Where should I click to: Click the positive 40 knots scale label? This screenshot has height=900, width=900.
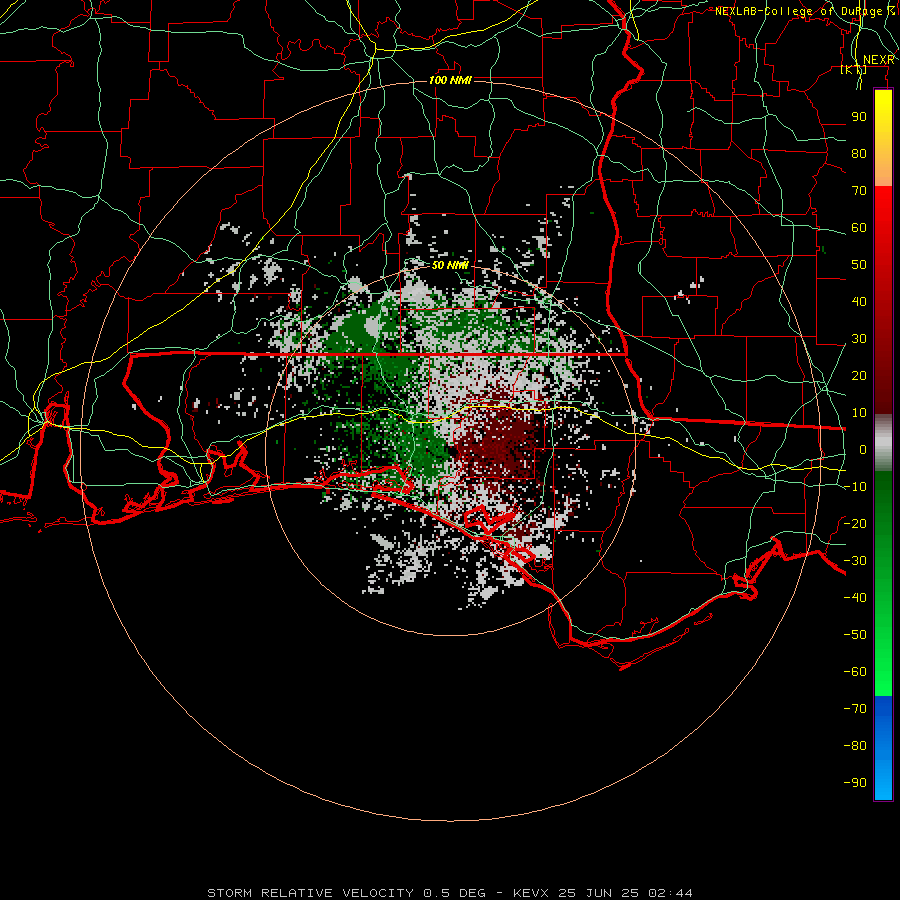[859, 302]
